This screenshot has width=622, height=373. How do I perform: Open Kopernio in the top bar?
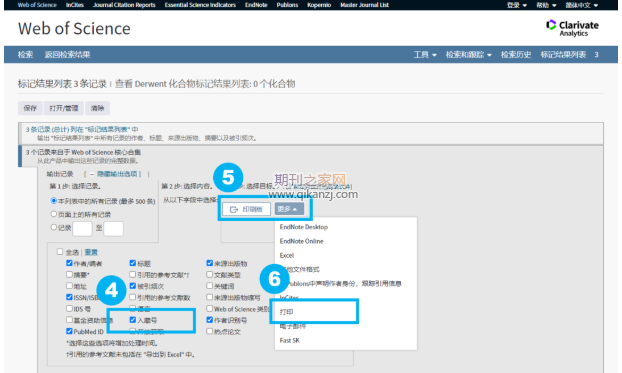coord(319,5)
